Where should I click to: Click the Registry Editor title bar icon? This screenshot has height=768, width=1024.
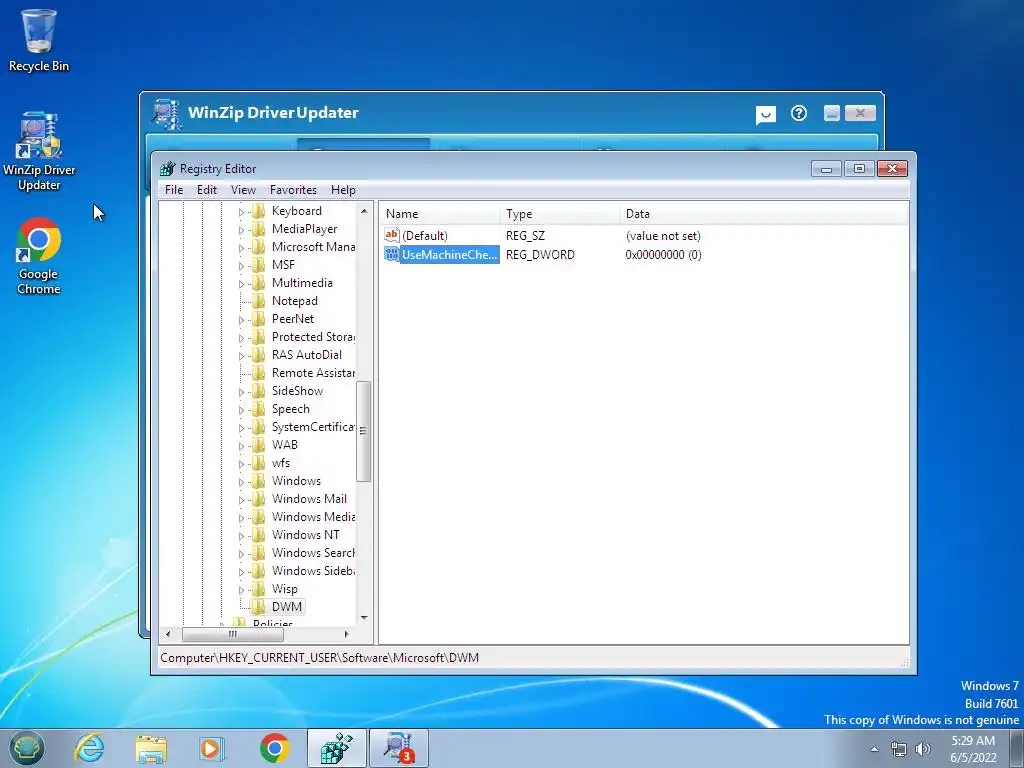coord(168,168)
